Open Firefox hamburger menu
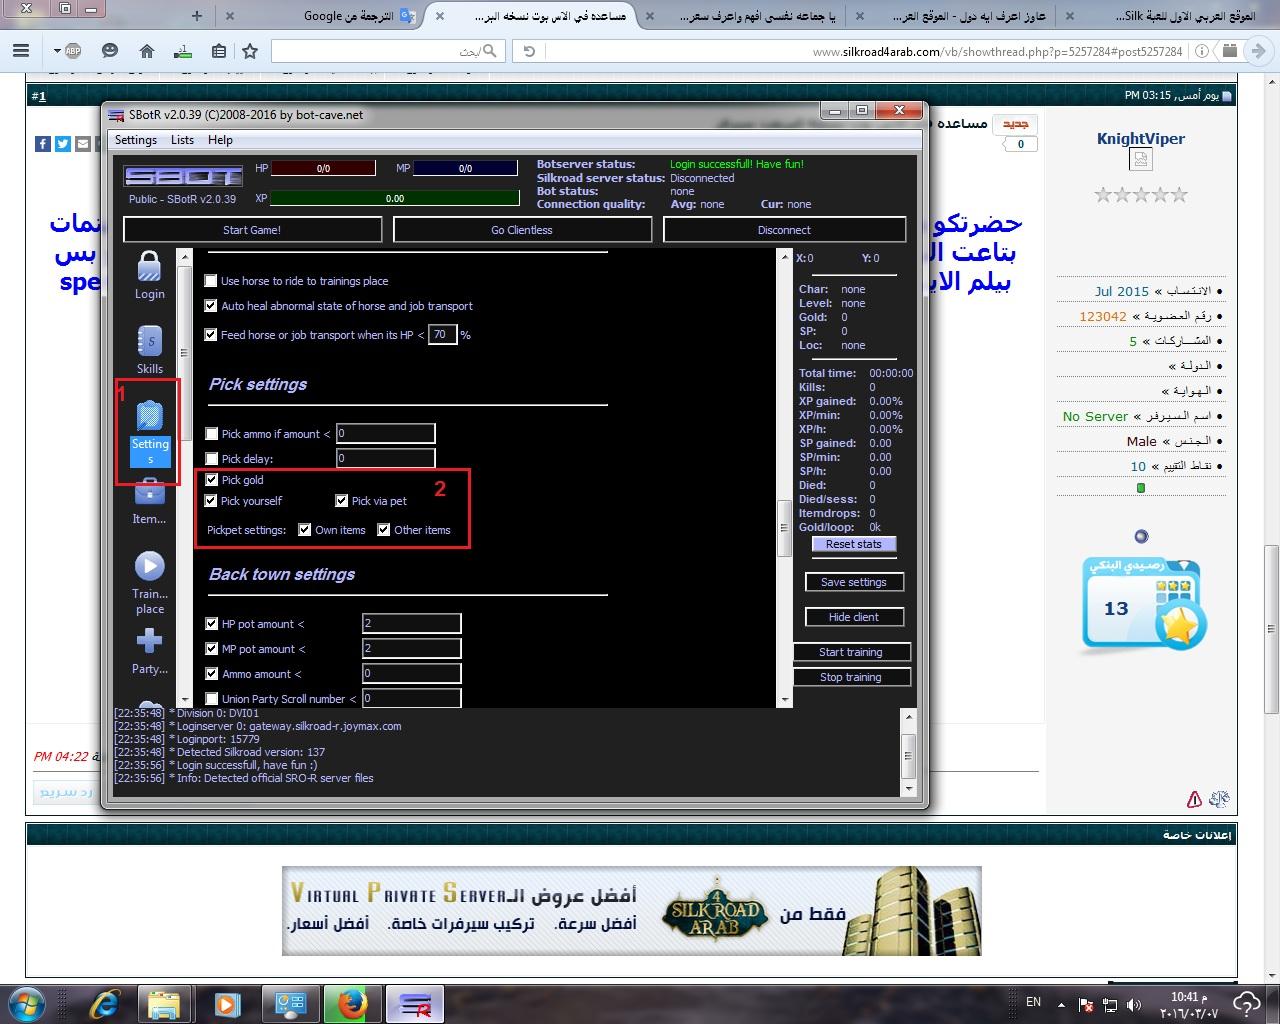Screen dimensions: 1280x1024 20,51
